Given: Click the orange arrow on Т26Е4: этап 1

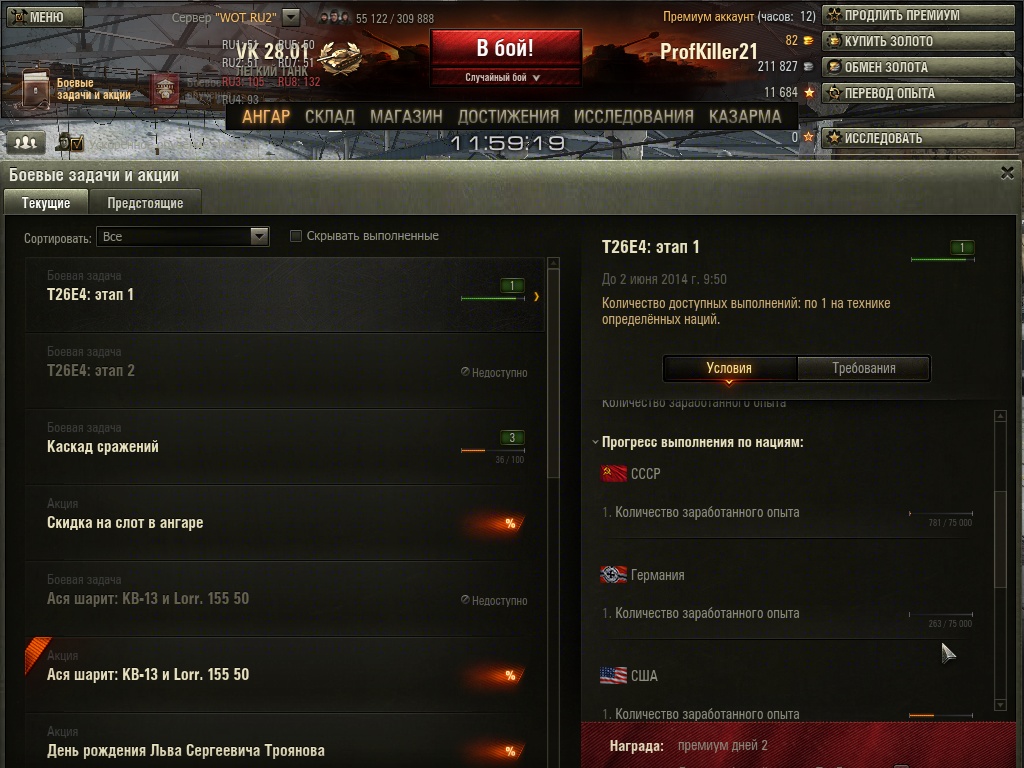Looking at the screenshot, I should point(536,296).
